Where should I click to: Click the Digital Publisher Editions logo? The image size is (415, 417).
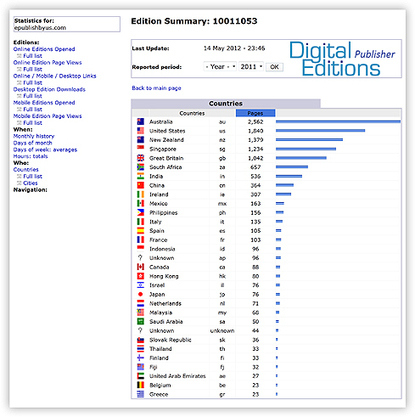(x=342, y=59)
